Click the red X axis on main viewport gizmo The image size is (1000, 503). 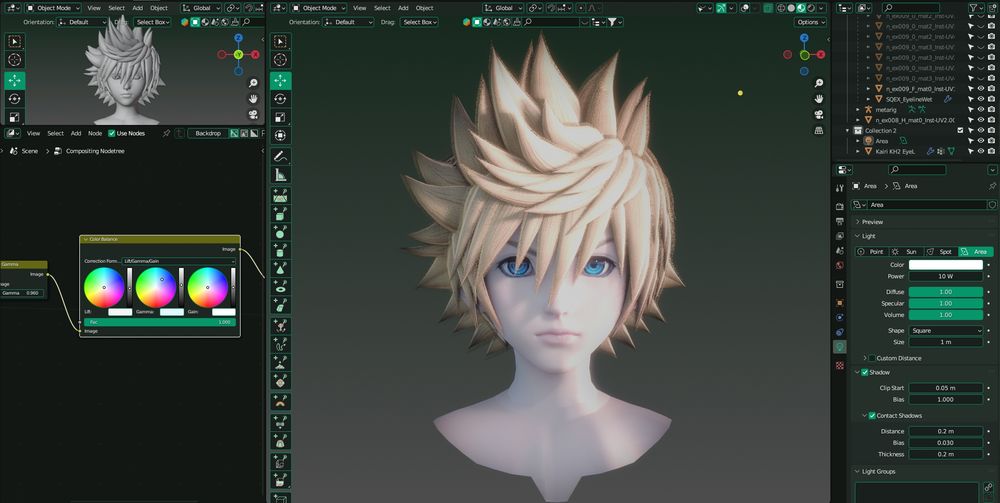click(x=821, y=55)
